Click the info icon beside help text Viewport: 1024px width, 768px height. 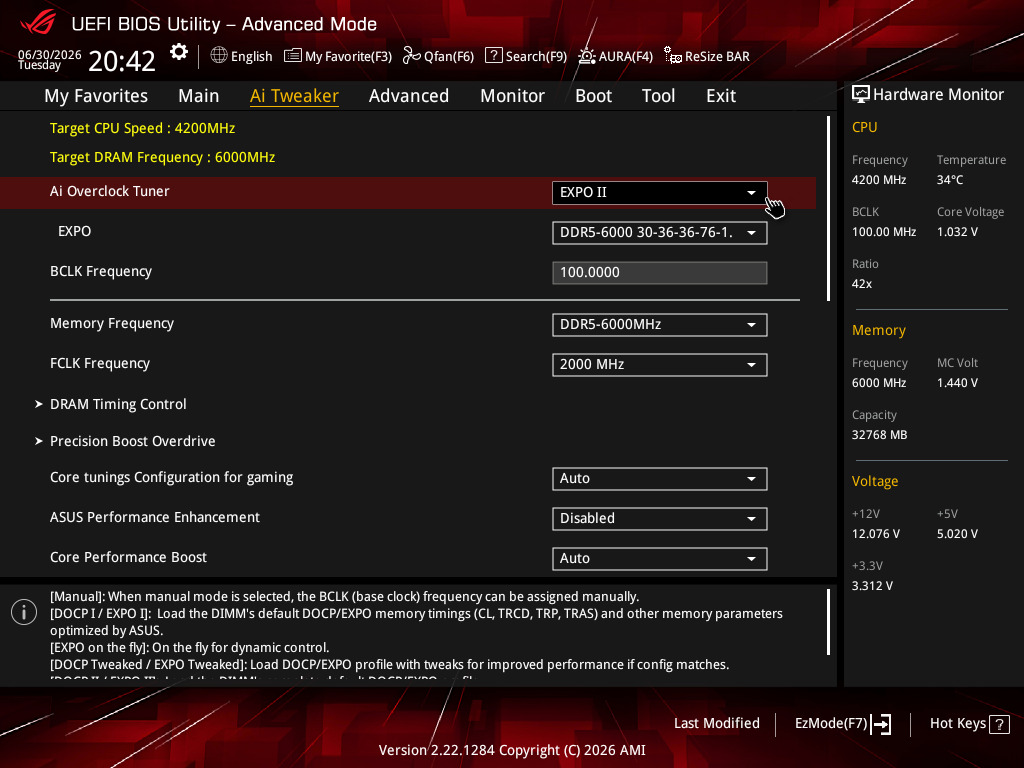coord(24,612)
